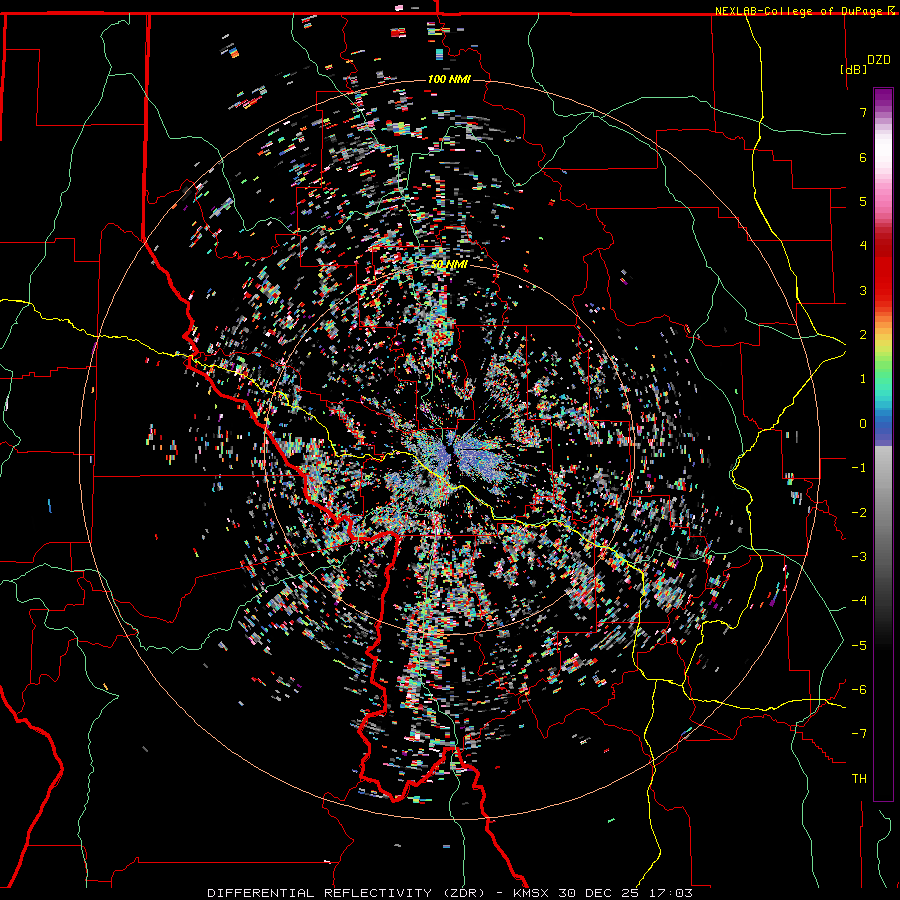Click the 2 value on color scale
The width and height of the screenshot is (900, 900).
[863, 335]
